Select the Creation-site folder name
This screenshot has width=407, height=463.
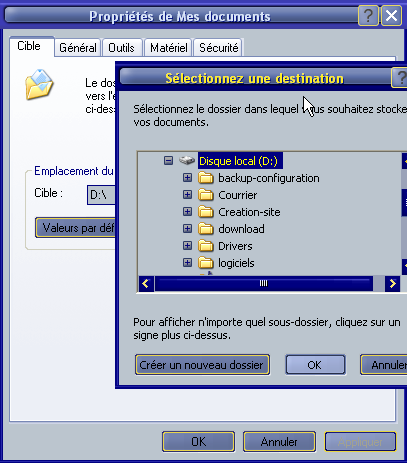[249, 212]
